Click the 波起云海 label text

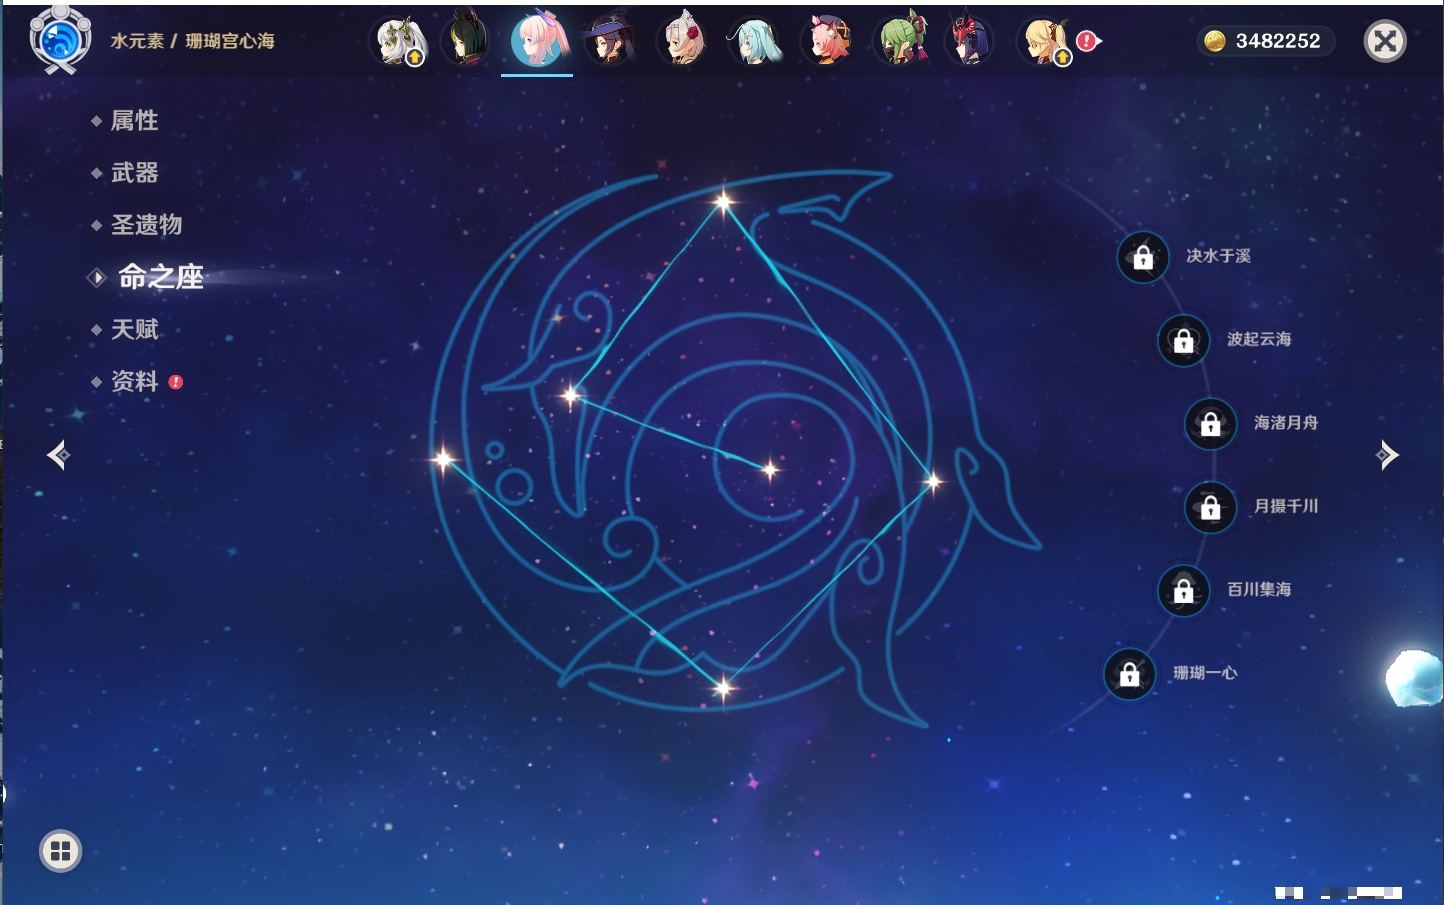[x=1259, y=339]
